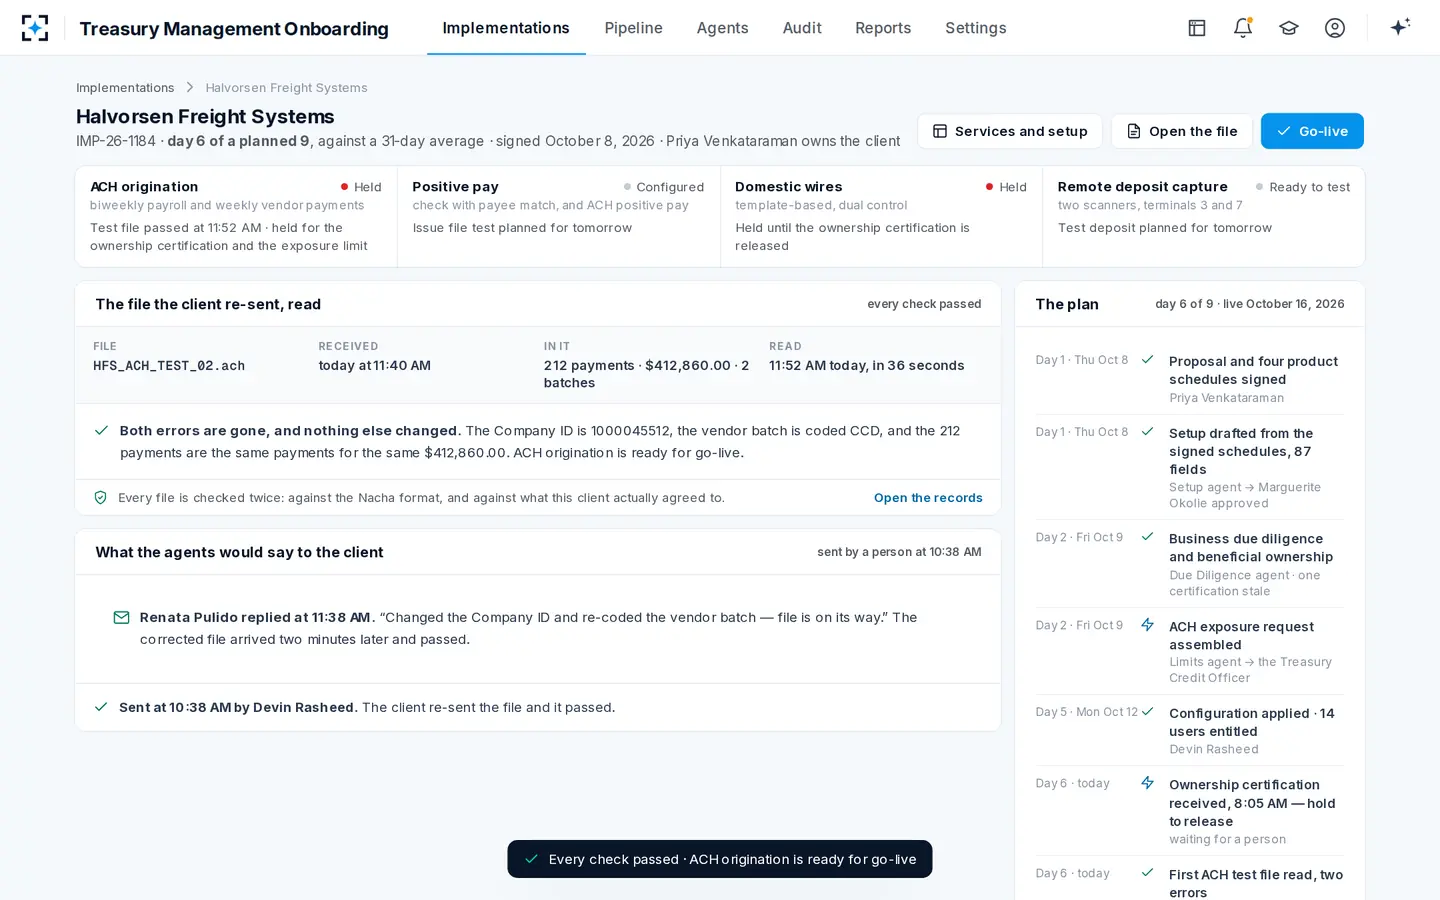Click the Halvorsen Freight Systems page heading

tap(205, 117)
